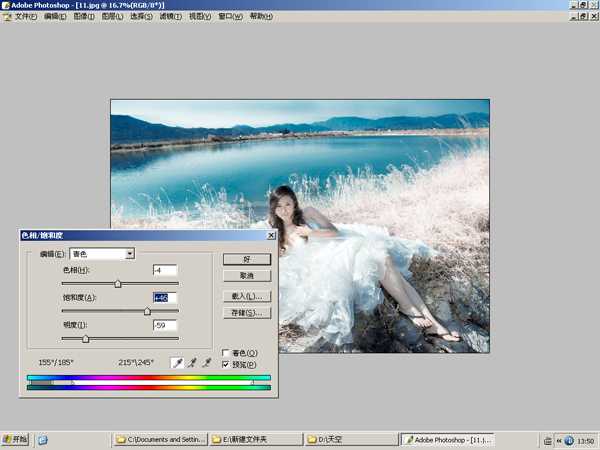Click the 明度 lightness slider handle
This screenshot has width=600, height=450.
[x=85, y=339]
